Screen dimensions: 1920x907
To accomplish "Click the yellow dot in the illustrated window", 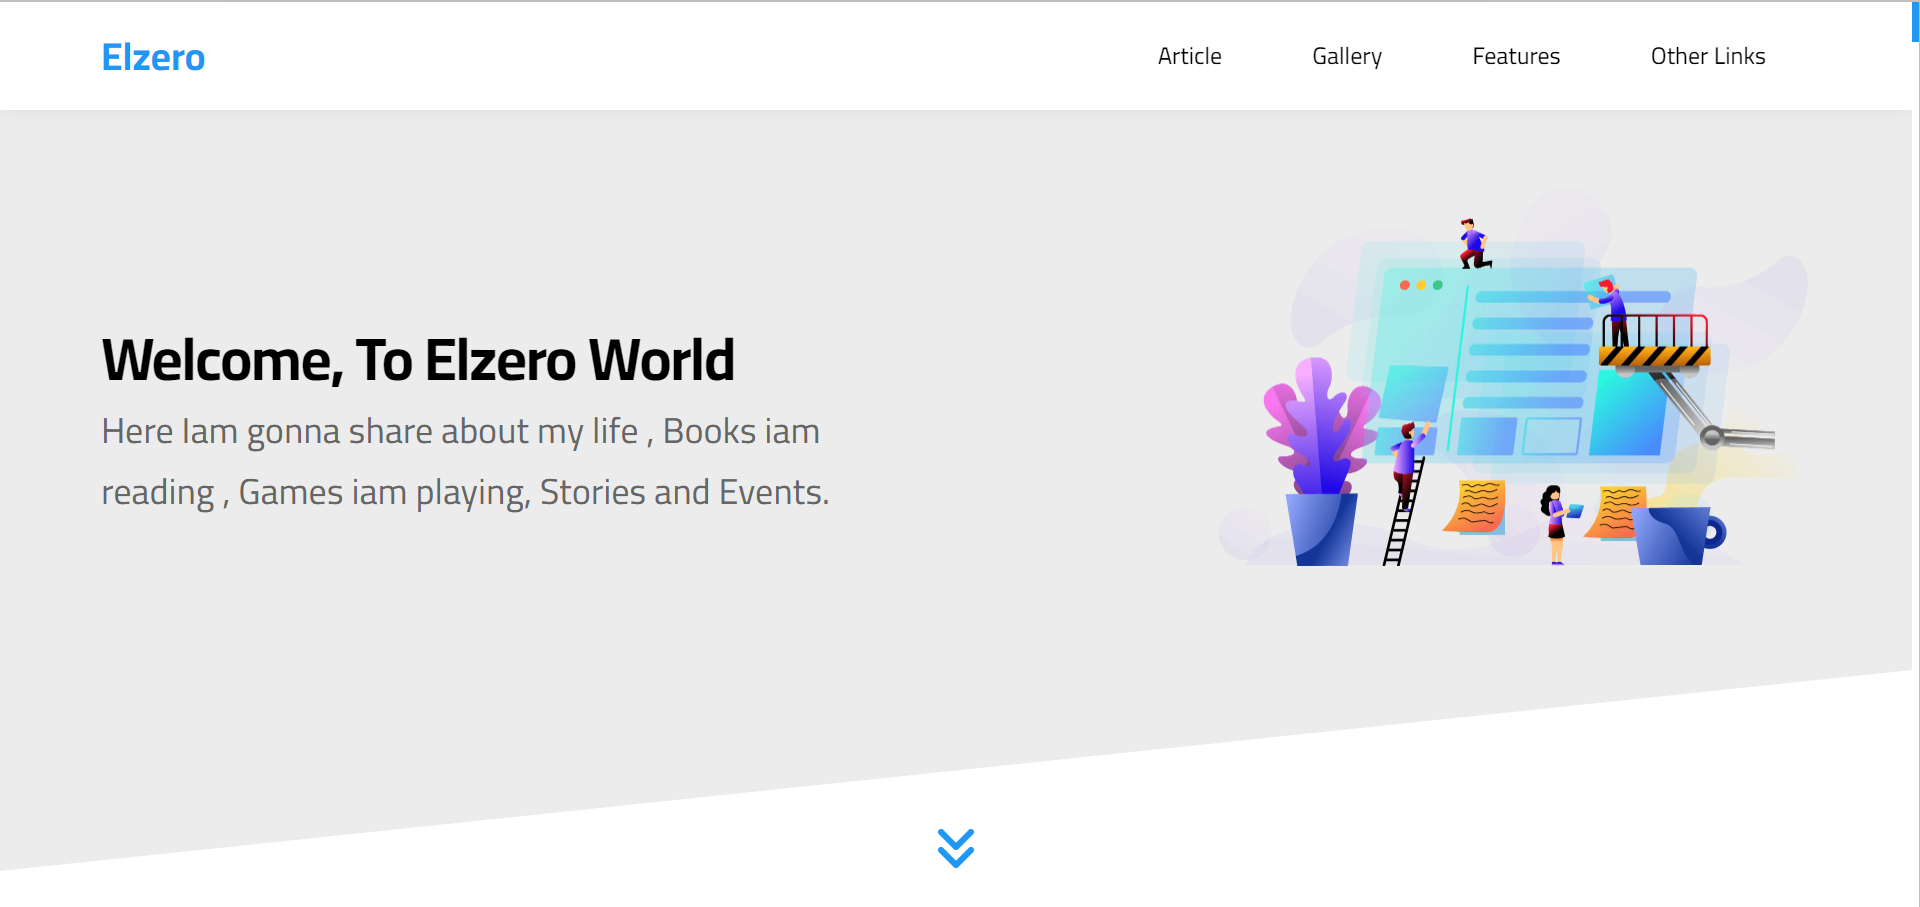I will point(1421,285).
